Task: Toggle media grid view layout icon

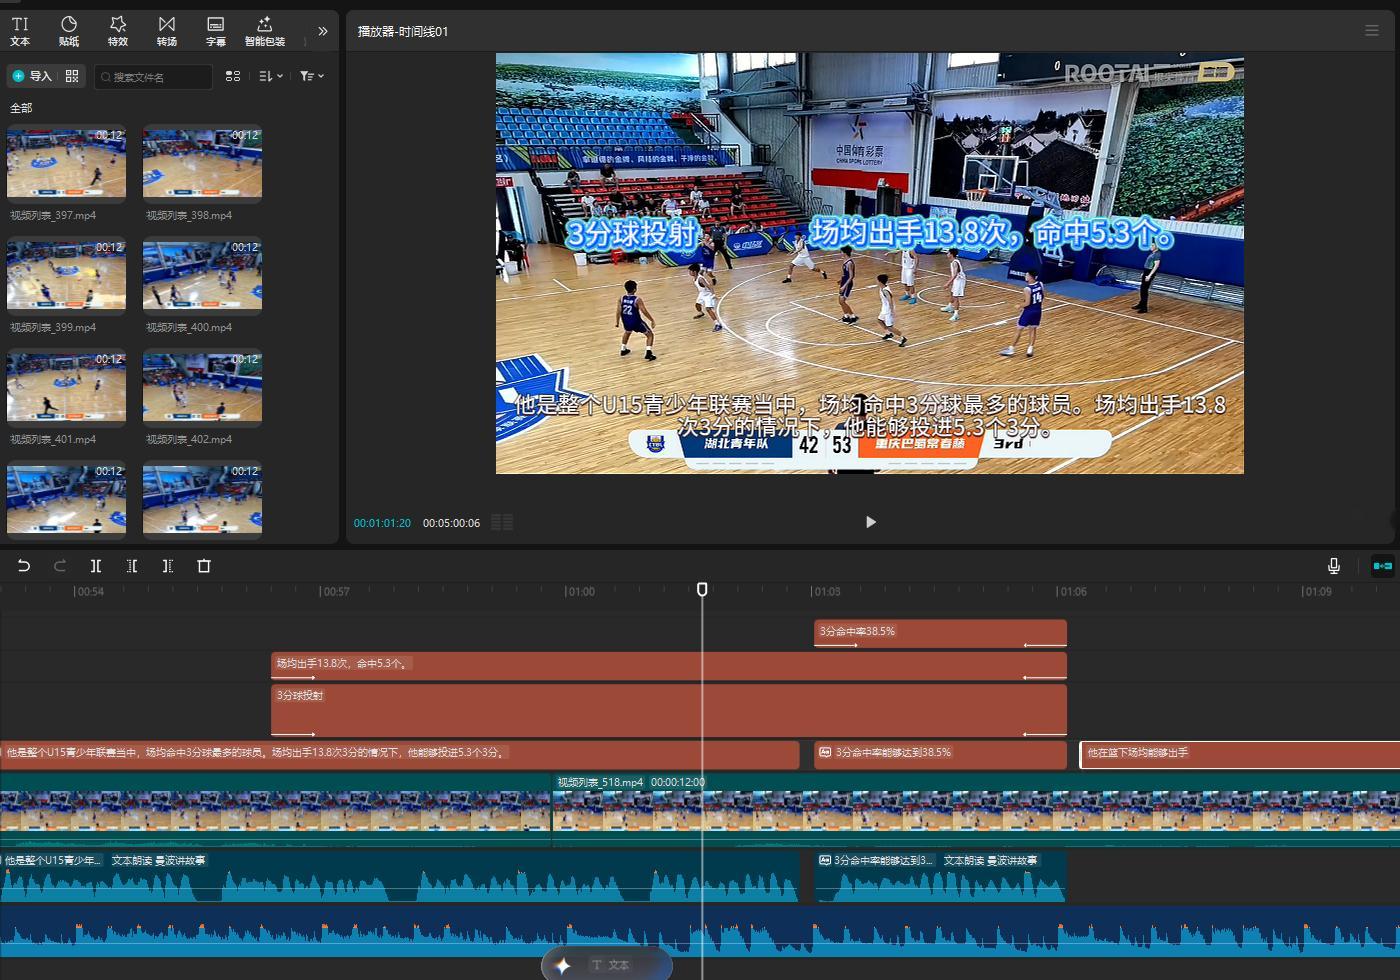Action: [x=233, y=76]
